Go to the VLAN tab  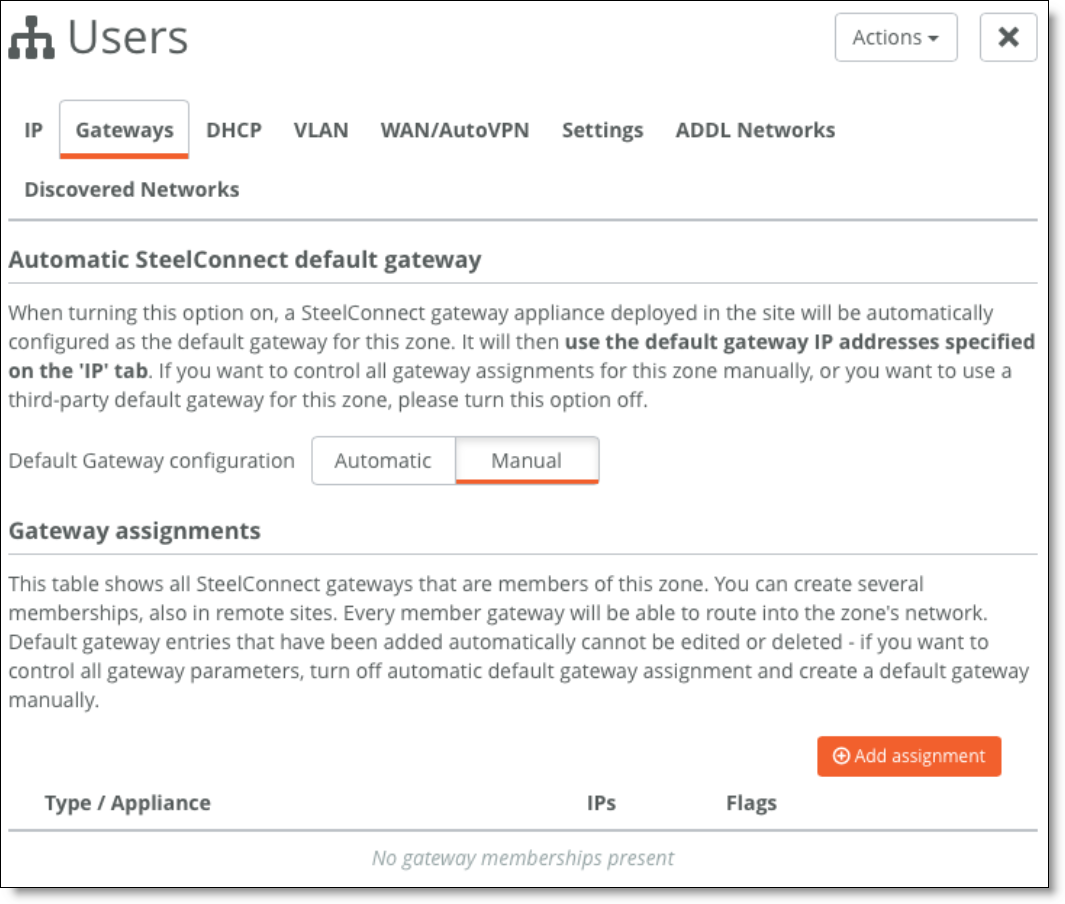(x=321, y=130)
